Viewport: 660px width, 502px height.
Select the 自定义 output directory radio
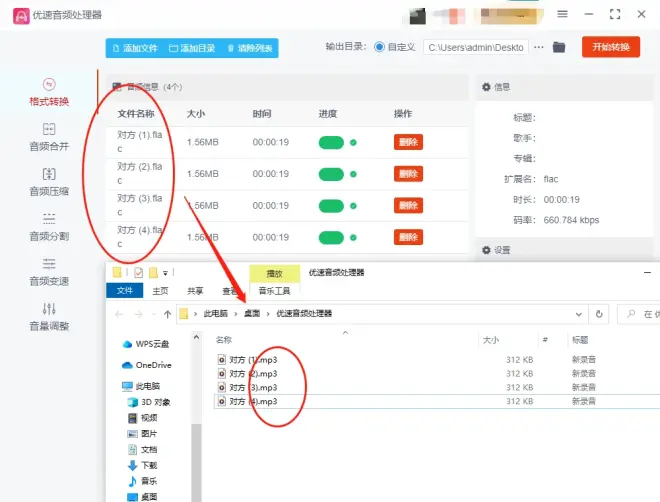(379, 47)
